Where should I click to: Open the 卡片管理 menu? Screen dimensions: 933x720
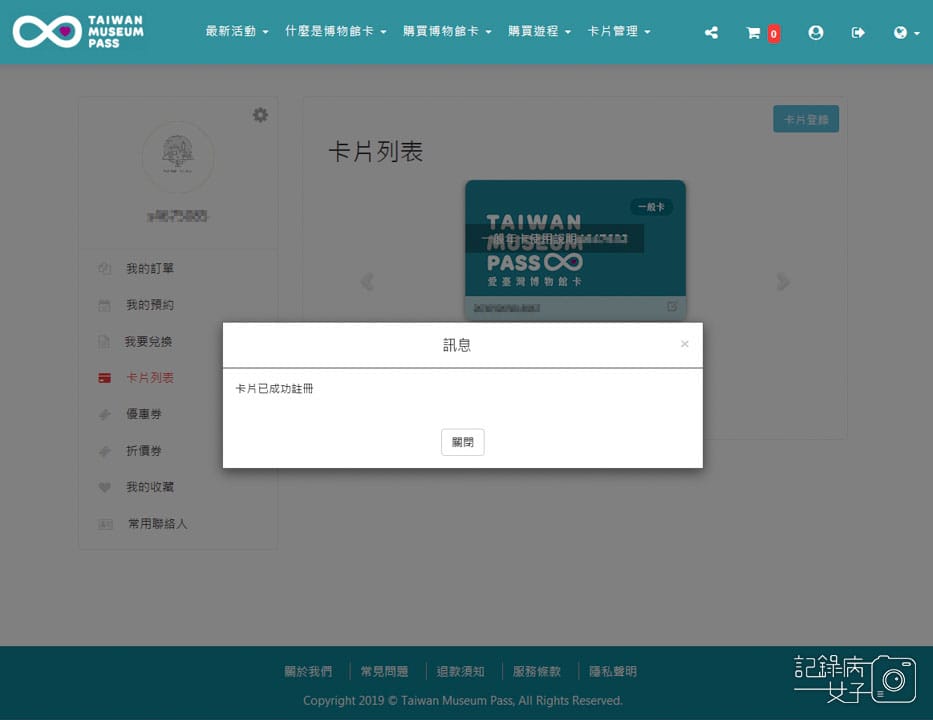tap(618, 32)
